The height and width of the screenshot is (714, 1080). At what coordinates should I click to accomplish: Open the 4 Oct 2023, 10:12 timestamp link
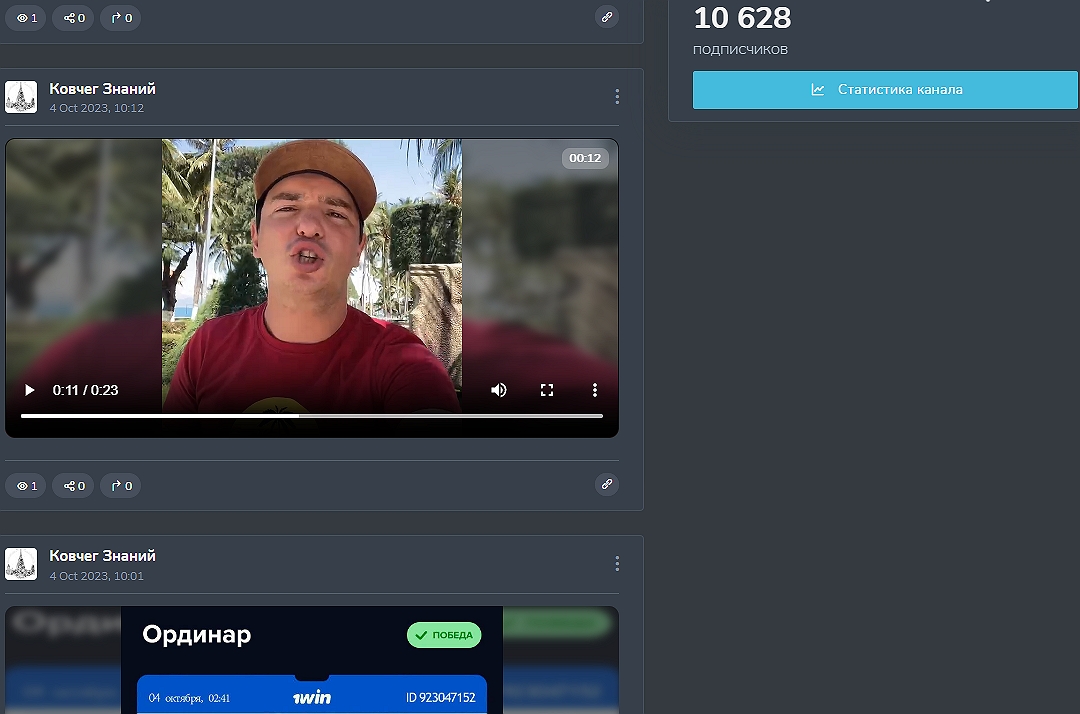click(x=97, y=108)
